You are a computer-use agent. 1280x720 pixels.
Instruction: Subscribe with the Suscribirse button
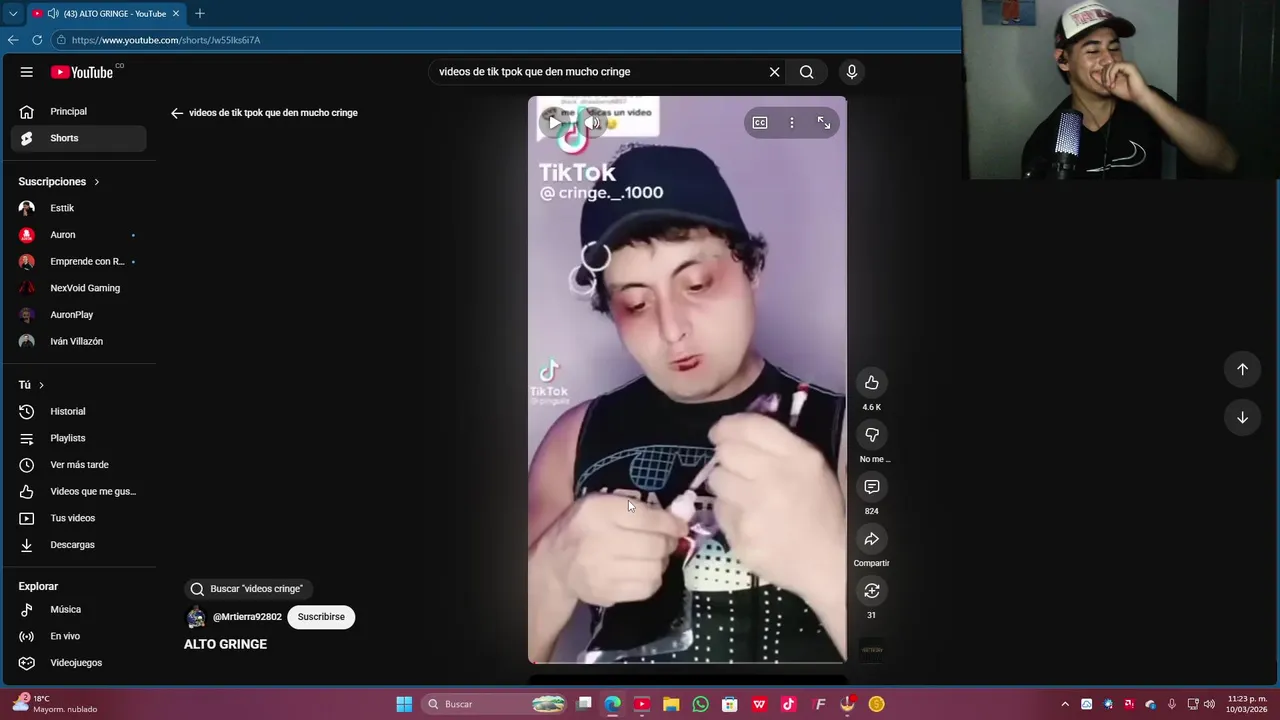[x=321, y=617]
